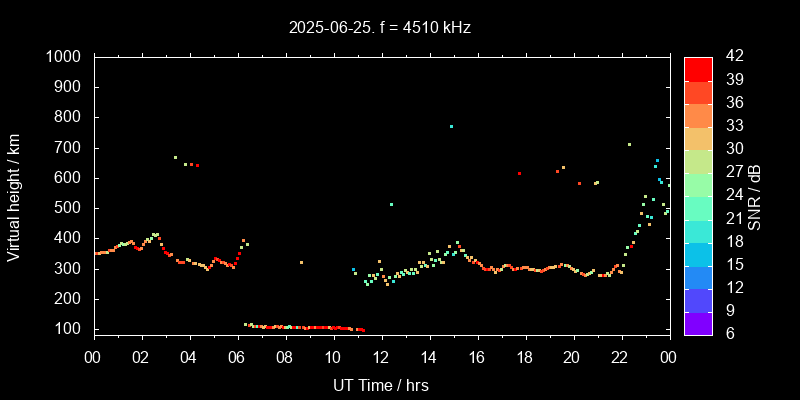Click the red 39–42 dB colorbar segment
Screen dimensions: 800x400
[698, 69]
